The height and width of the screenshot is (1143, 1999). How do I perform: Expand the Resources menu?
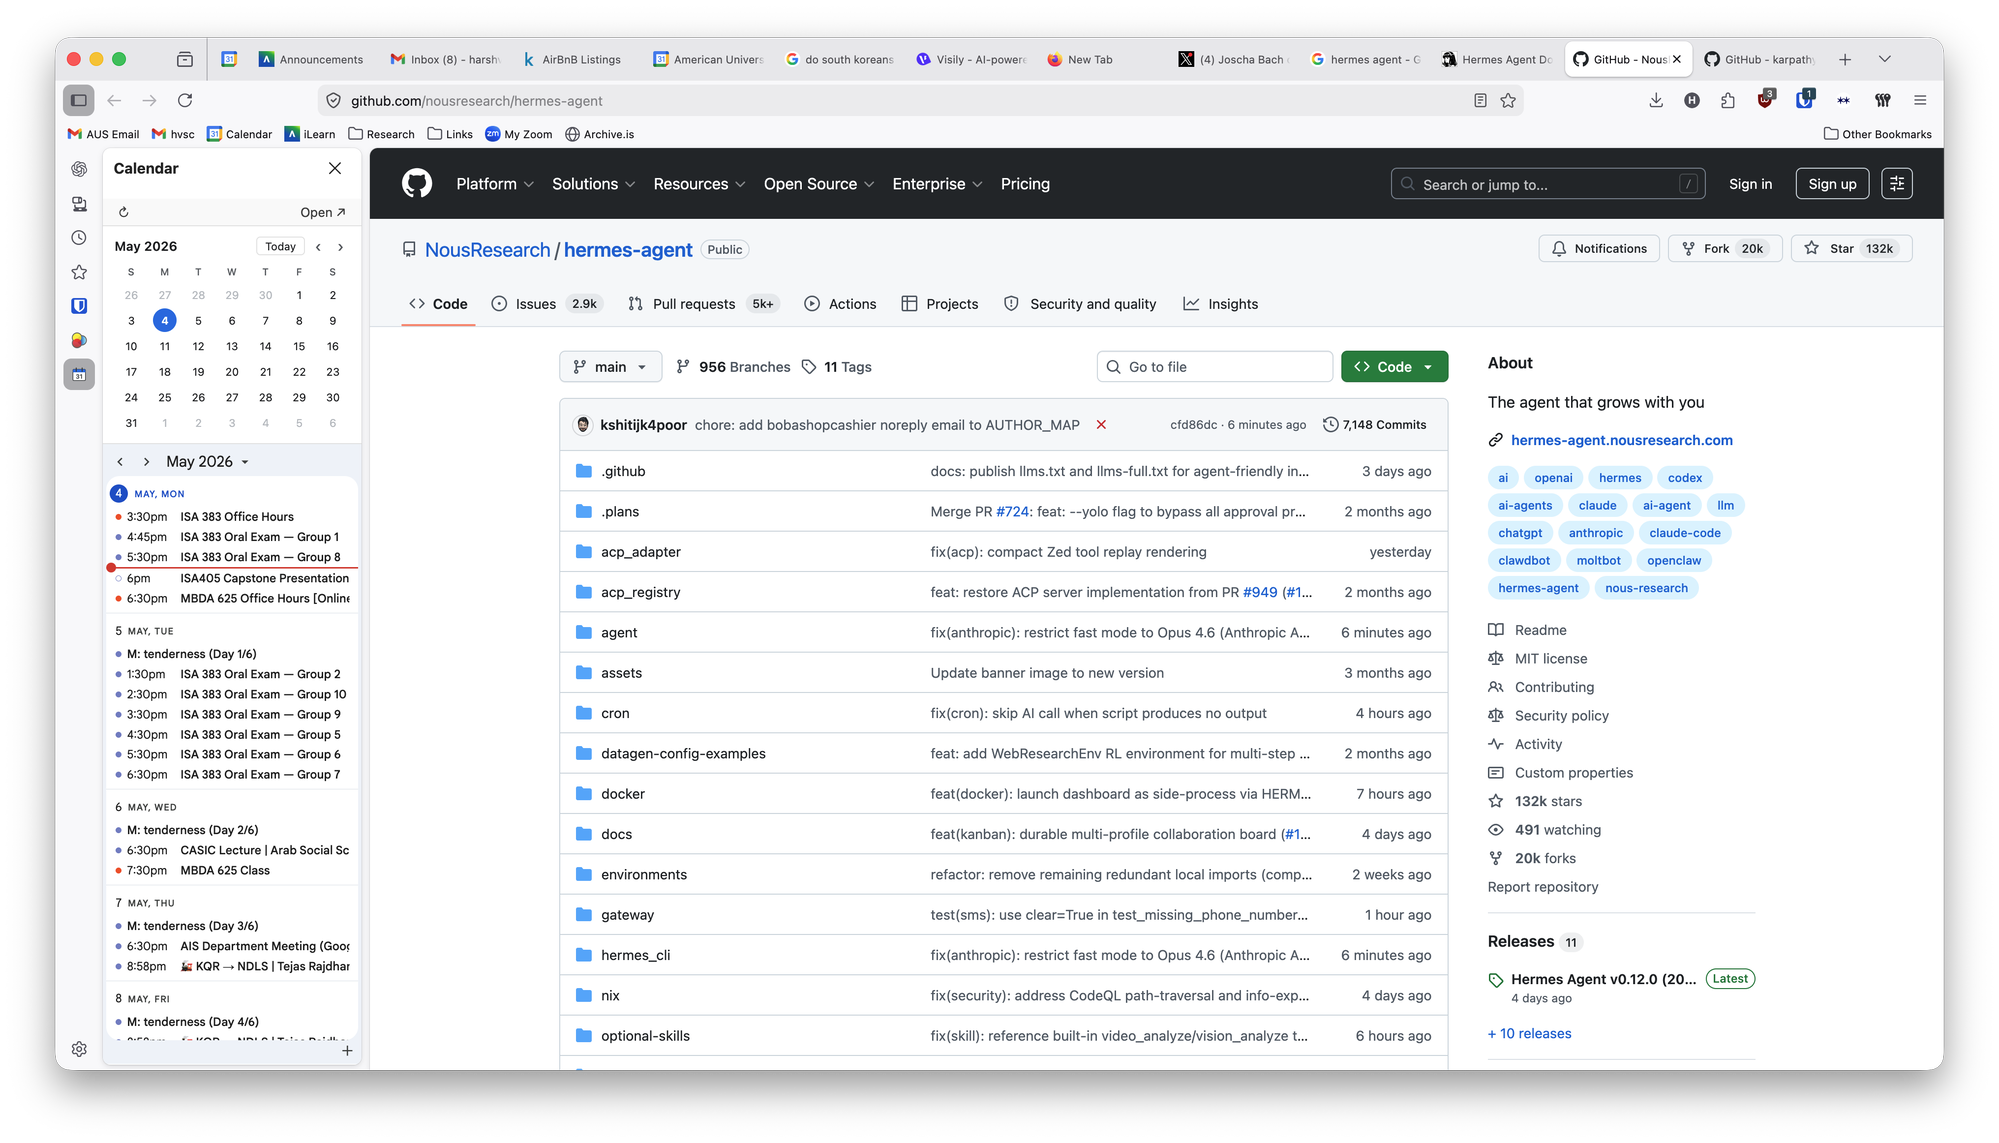pos(700,184)
